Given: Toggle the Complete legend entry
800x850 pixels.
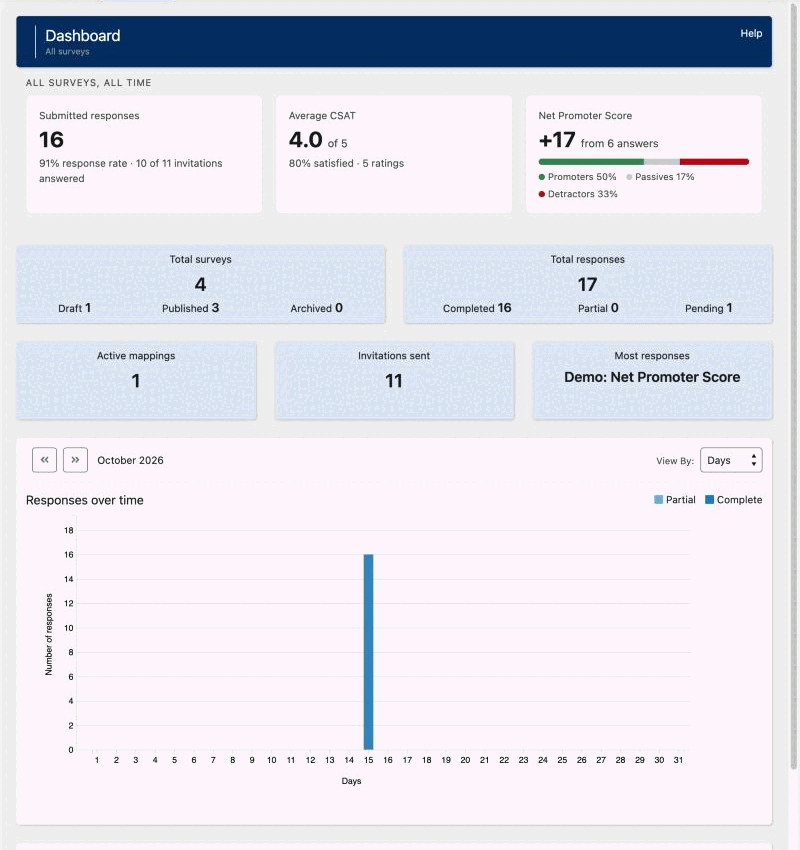Looking at the screenshot, I should (734, 500).
